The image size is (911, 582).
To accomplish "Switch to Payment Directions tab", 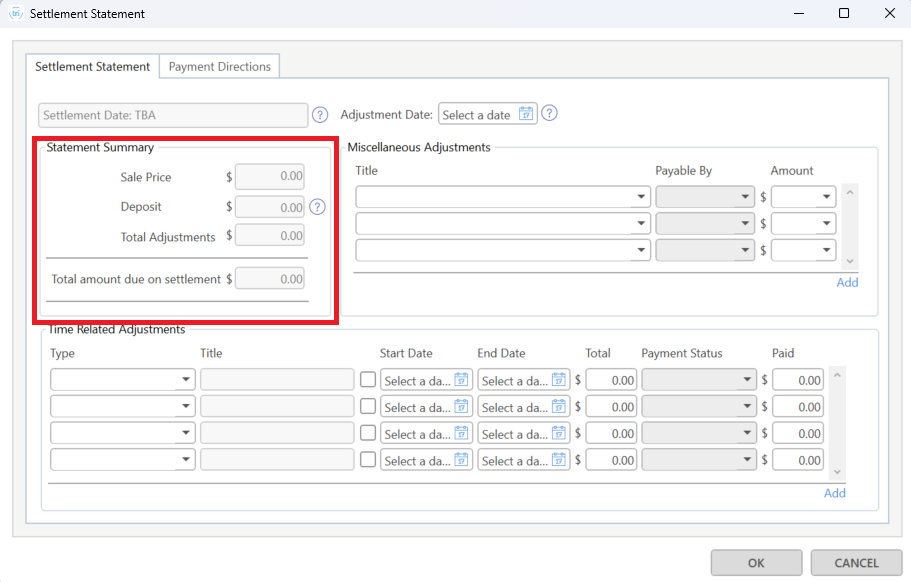I will pos(219,67).
